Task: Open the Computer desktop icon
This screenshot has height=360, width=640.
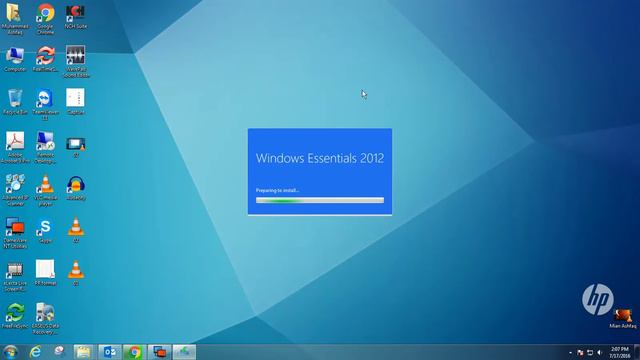Action: coord(15,59)
